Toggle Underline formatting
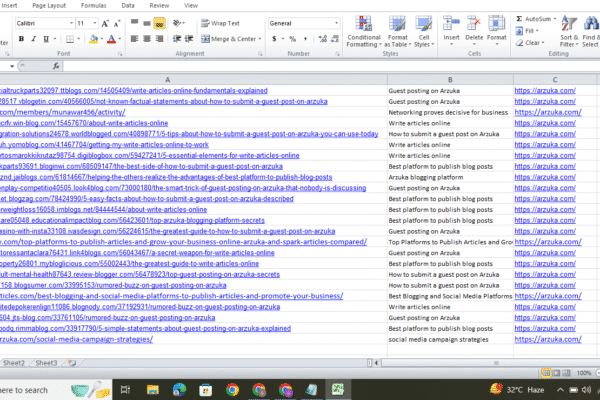 pyautogui.click(x=46, y=39)
